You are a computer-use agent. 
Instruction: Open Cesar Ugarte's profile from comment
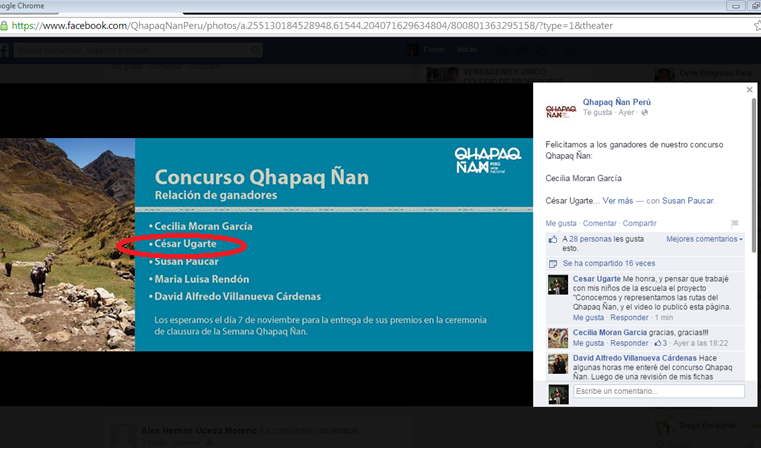[596, 279]
